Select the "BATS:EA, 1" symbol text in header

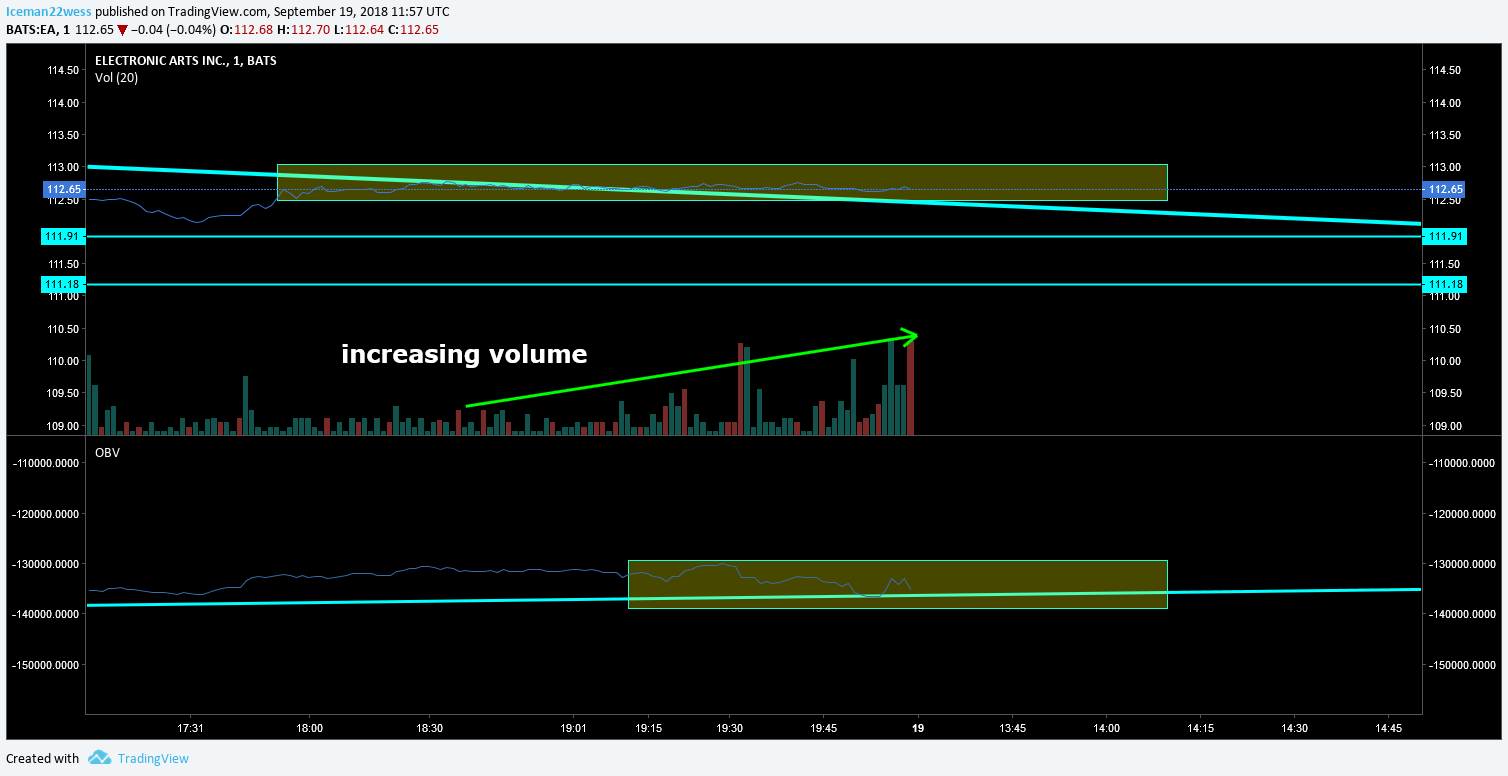[x=36, y=30]
